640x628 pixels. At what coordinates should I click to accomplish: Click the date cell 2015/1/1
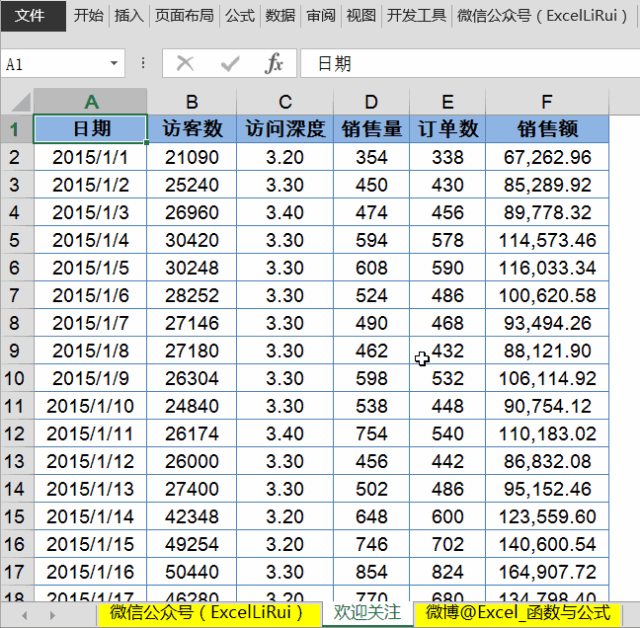90,157
